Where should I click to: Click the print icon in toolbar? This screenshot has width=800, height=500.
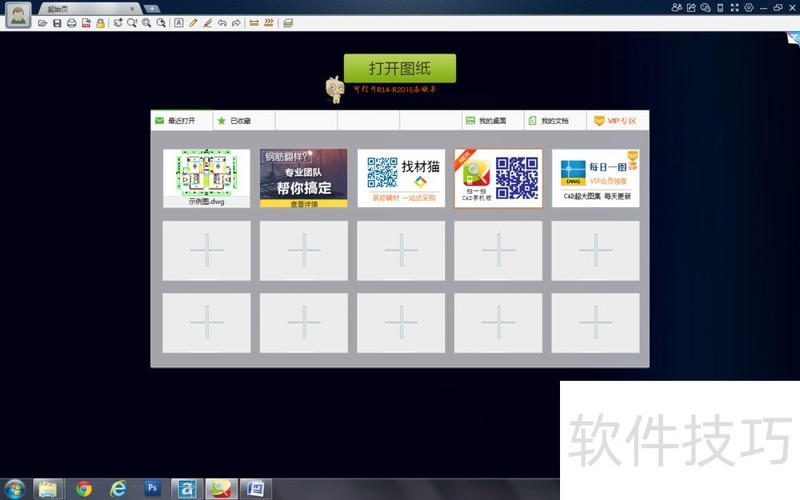coord(71,23)
